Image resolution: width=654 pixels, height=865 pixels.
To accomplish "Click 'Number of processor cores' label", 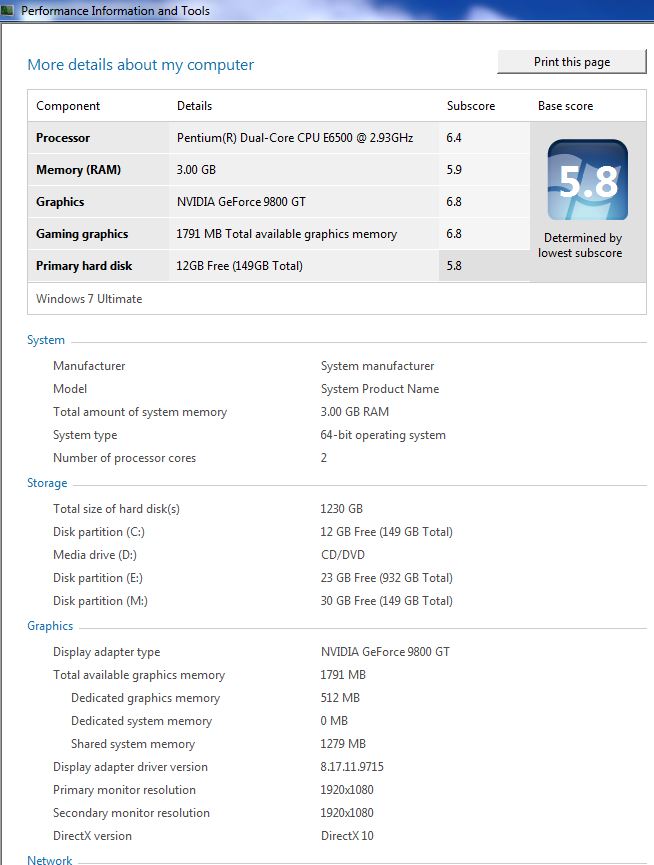I will pos(124,458).
